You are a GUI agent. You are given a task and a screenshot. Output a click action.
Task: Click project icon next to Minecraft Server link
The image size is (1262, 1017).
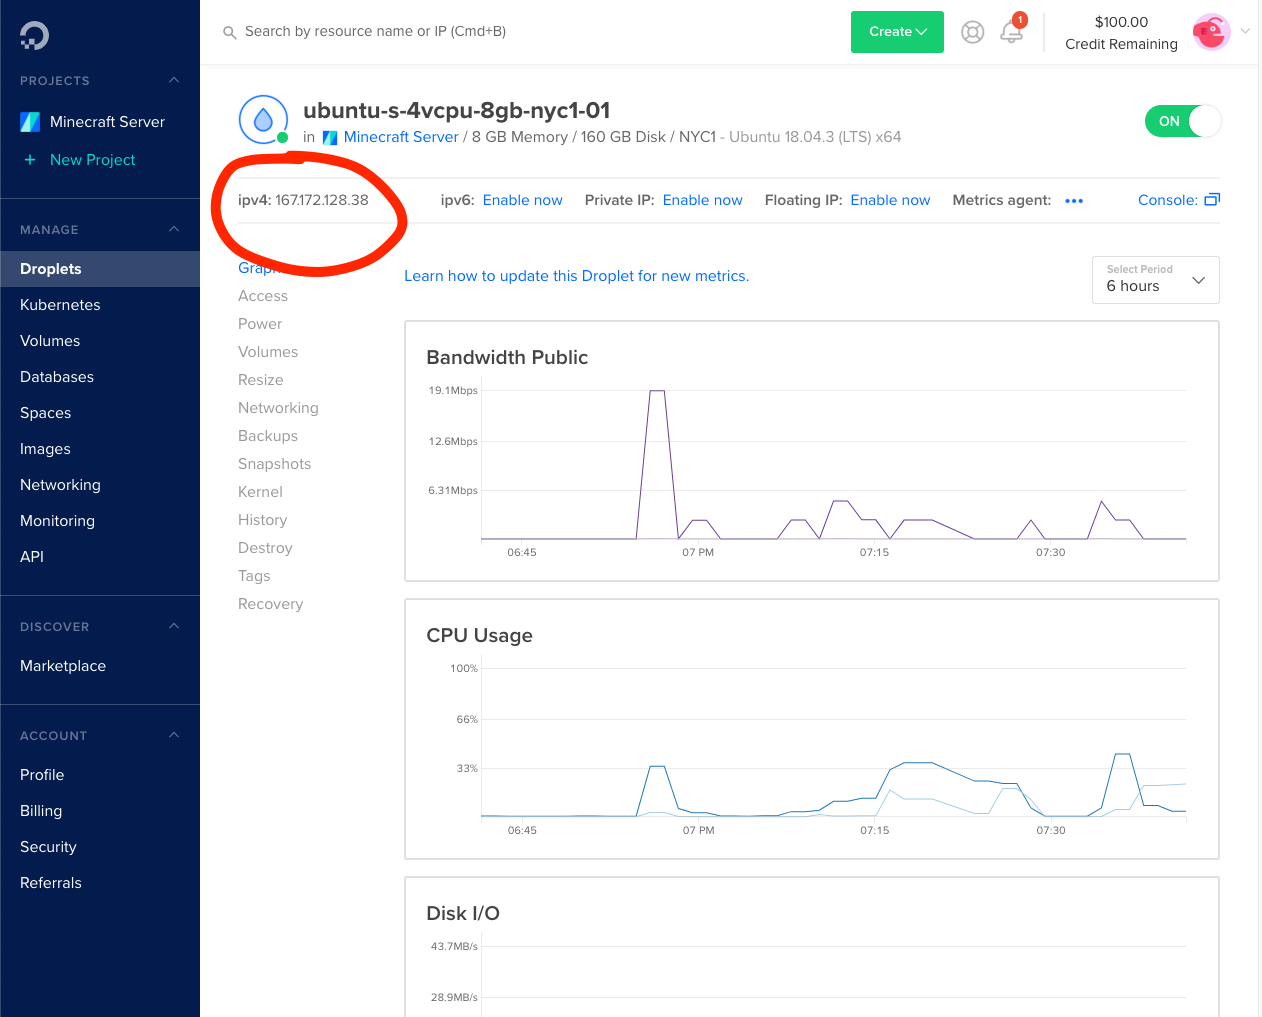(x=330, y=138)
